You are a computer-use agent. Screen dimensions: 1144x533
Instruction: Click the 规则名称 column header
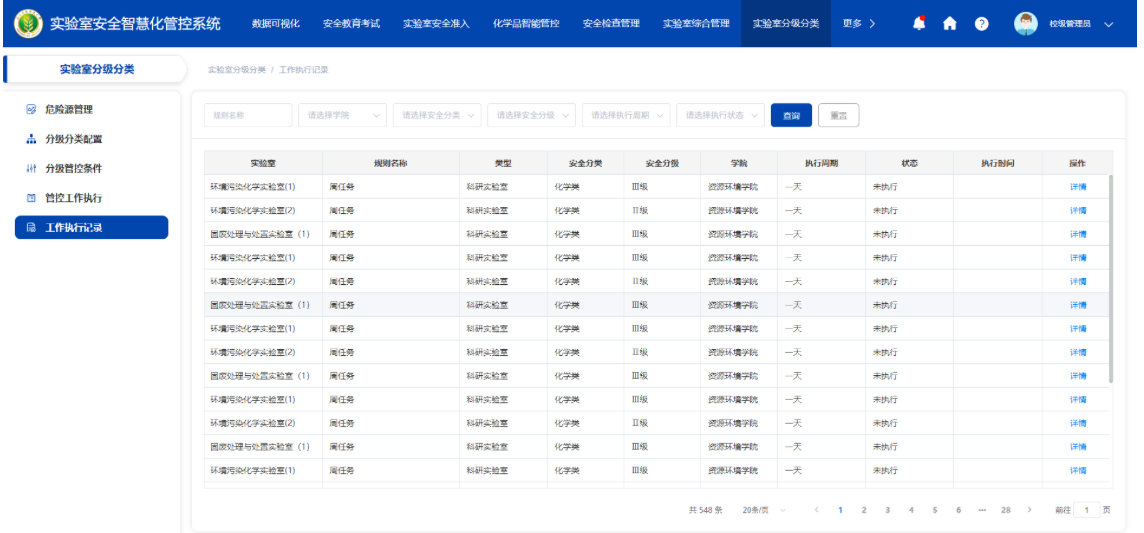390,163
